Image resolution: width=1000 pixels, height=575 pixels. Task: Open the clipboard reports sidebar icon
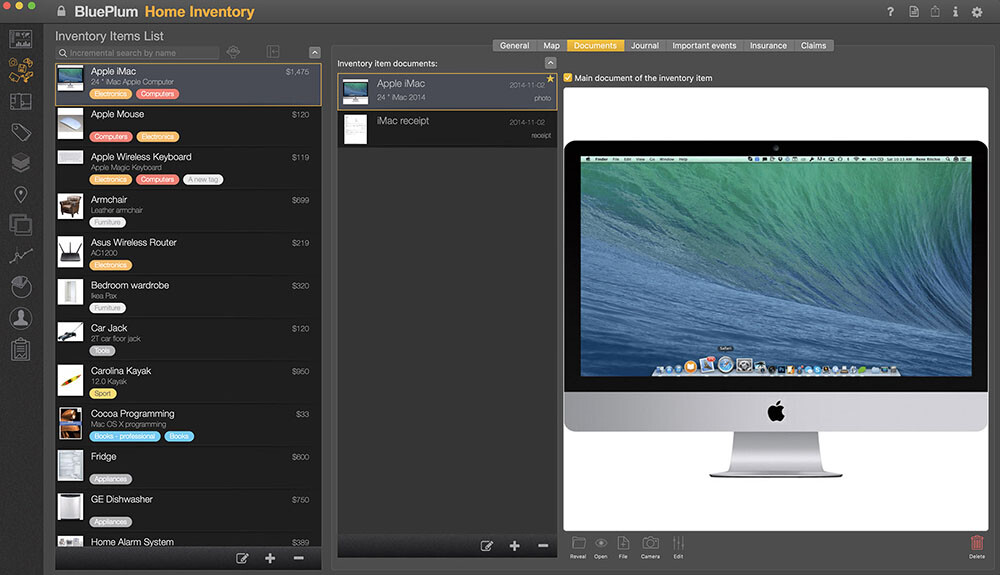[x=20, y=349]
